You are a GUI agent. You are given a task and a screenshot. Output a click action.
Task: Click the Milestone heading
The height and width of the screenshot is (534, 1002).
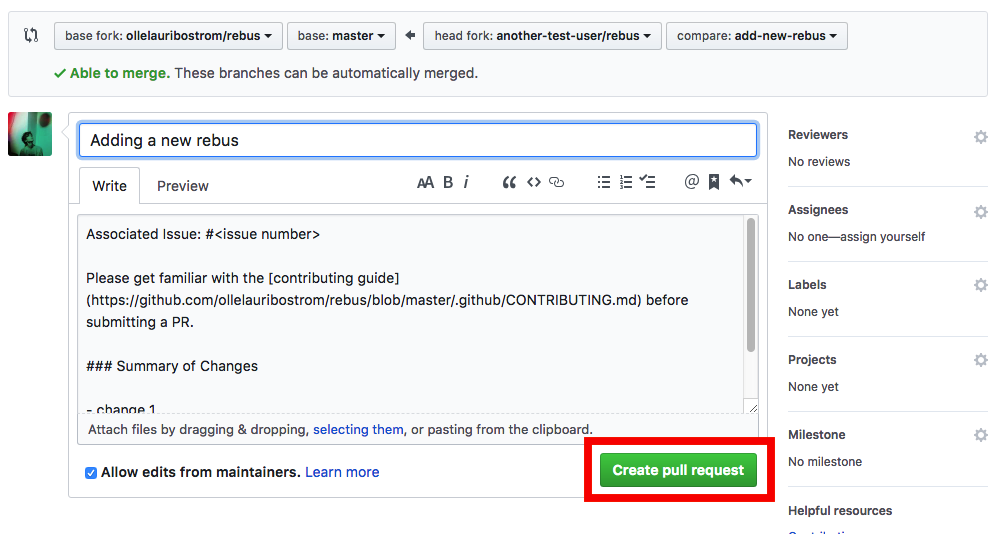[x=816, y=435]
